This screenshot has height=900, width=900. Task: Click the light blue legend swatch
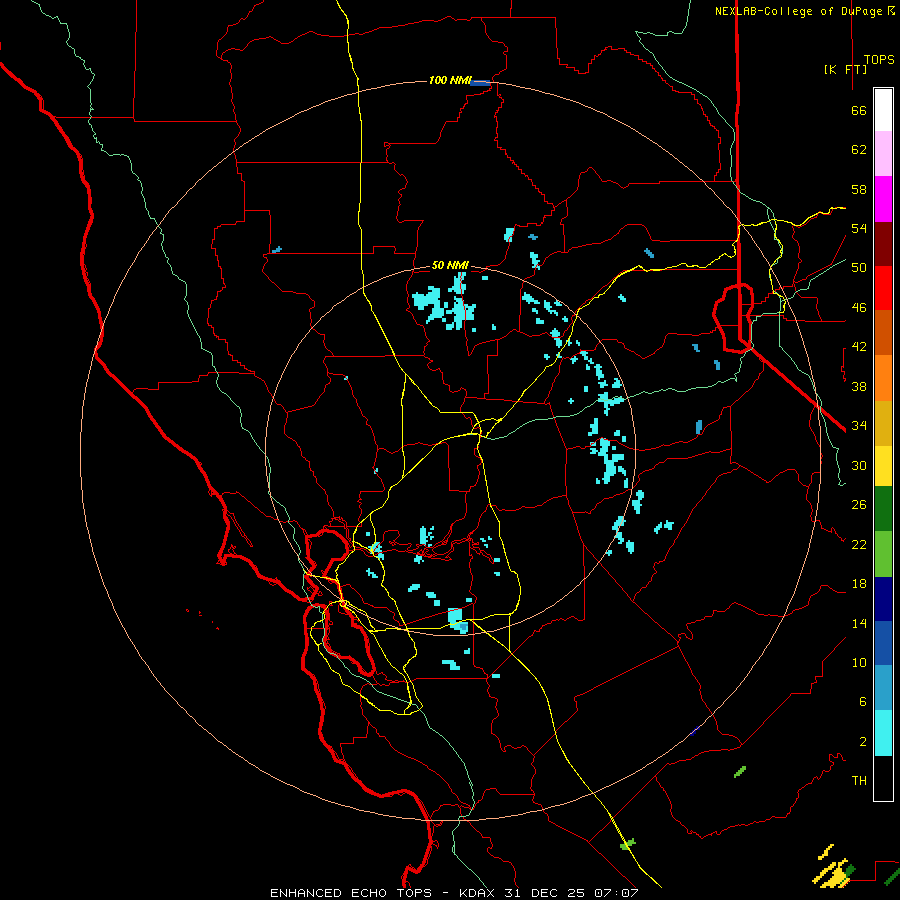[883, 687]
